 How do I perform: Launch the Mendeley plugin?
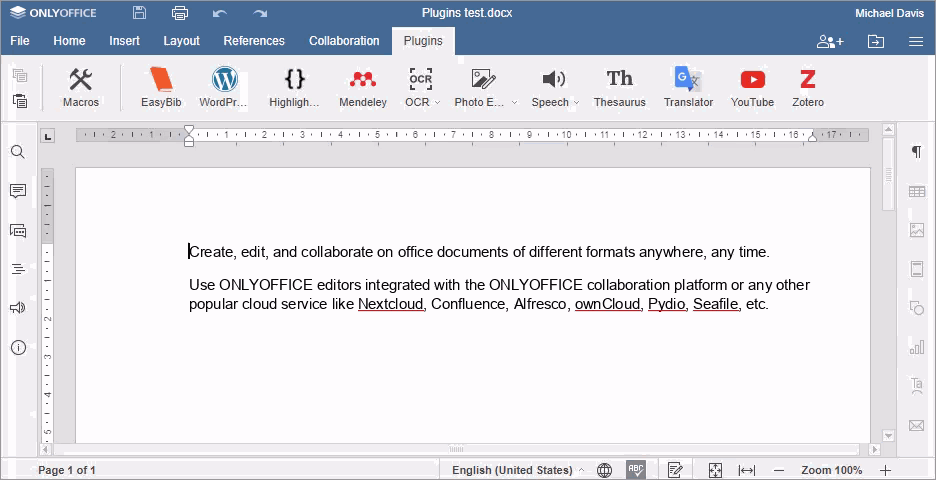(x=363, y=87)
